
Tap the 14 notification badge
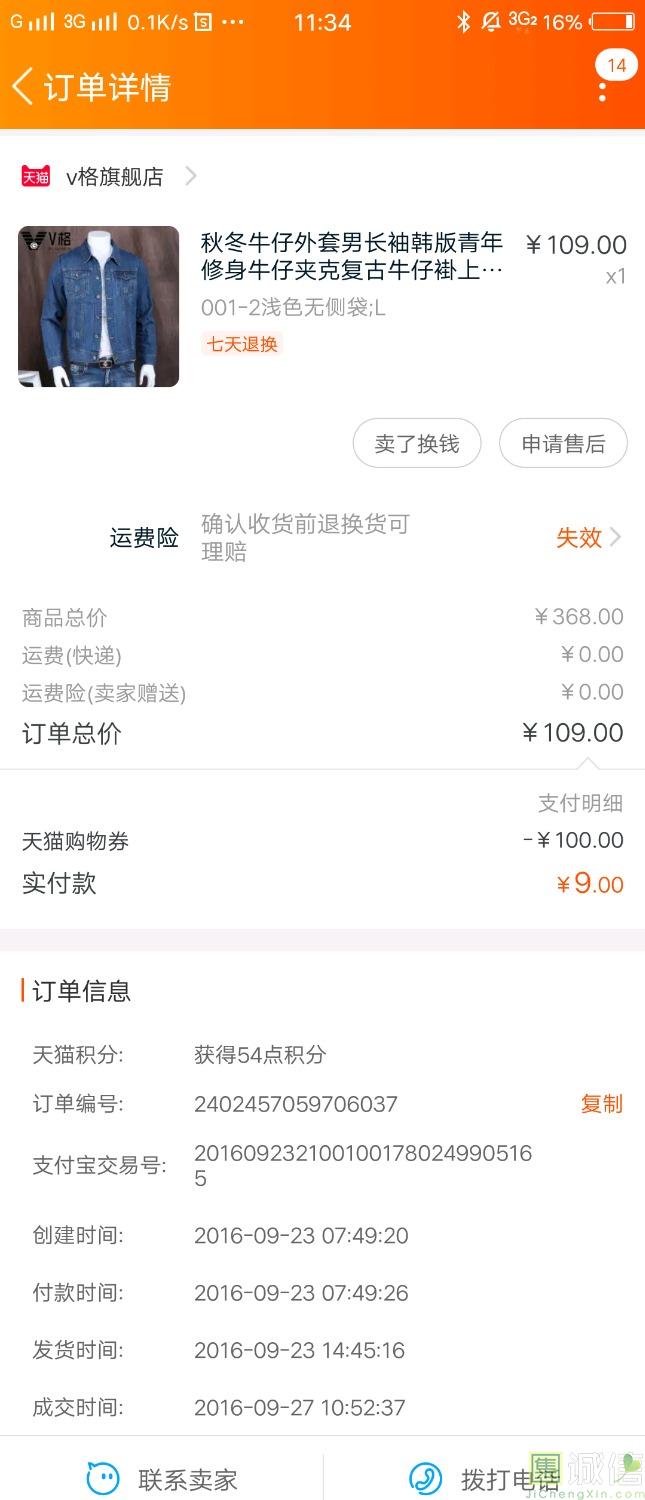click(x=616, y=66)
